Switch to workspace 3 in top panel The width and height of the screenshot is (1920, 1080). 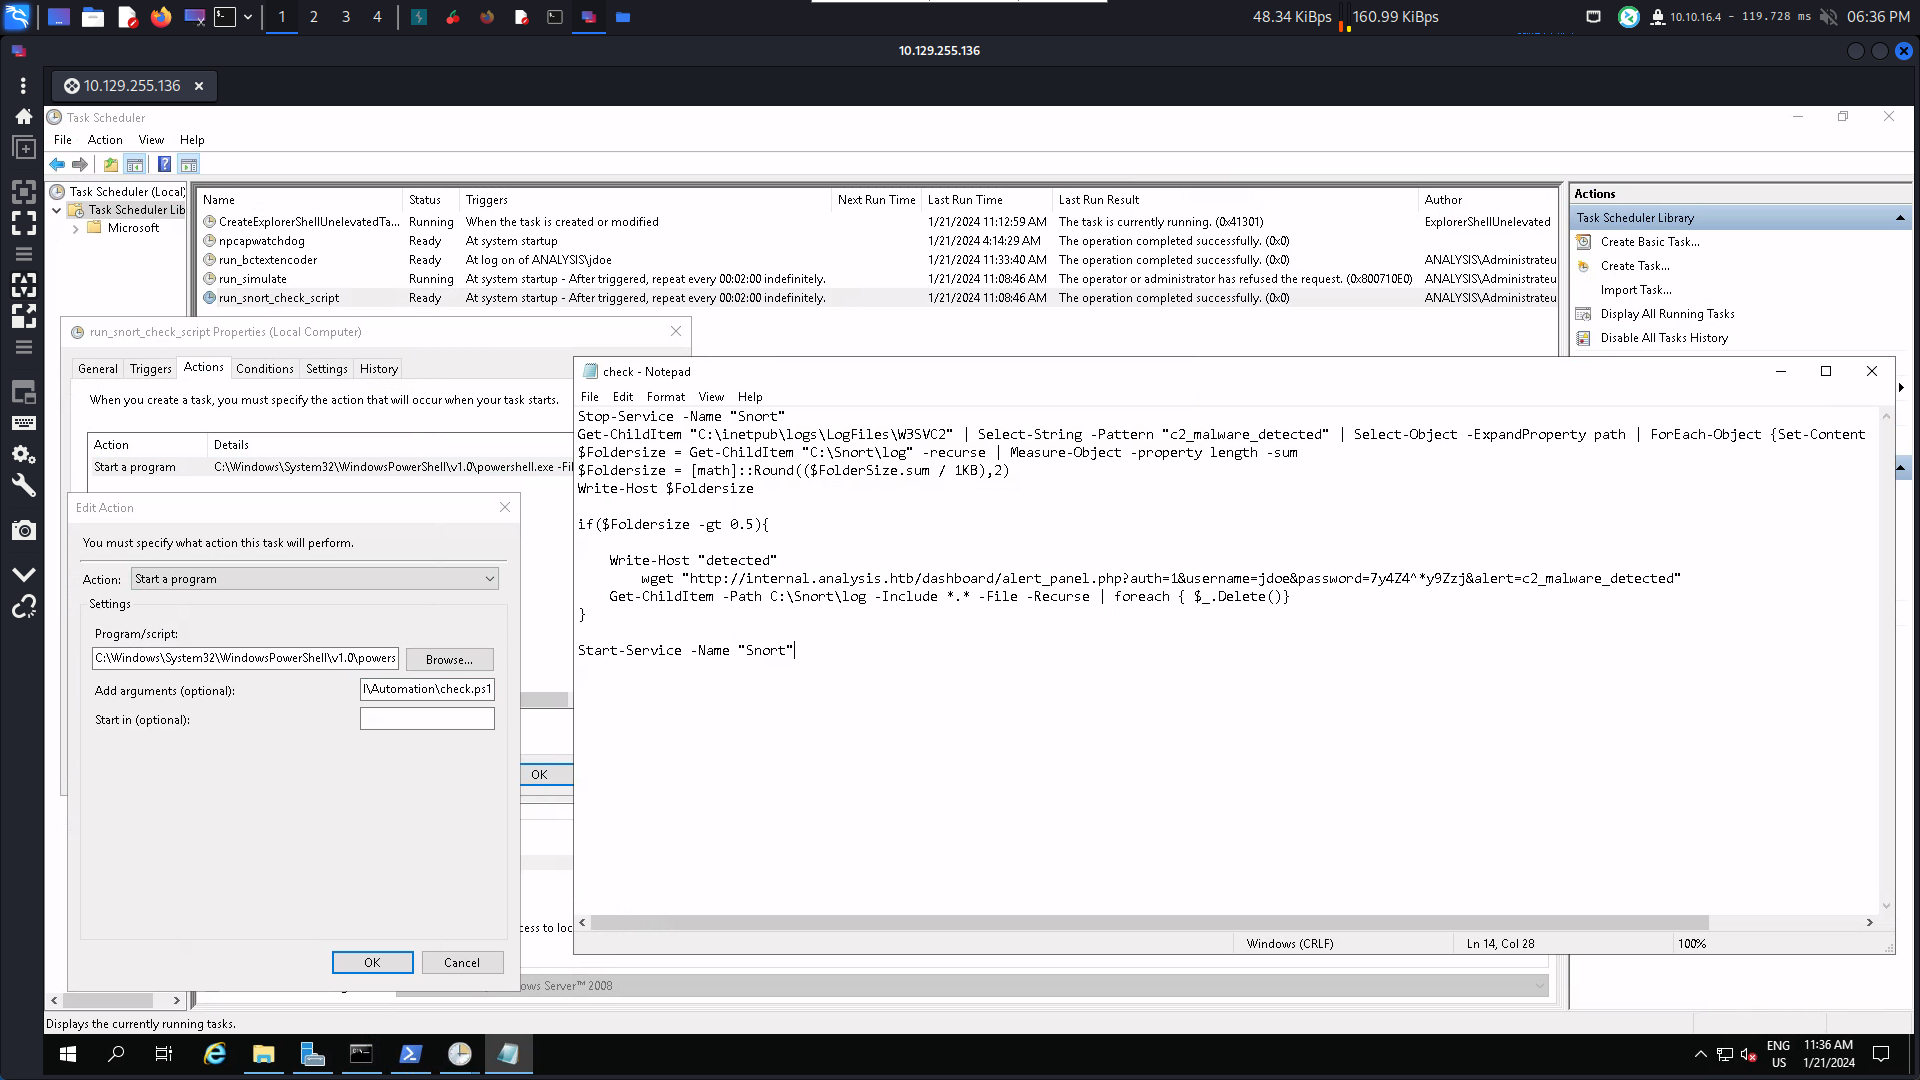(346, 17)
